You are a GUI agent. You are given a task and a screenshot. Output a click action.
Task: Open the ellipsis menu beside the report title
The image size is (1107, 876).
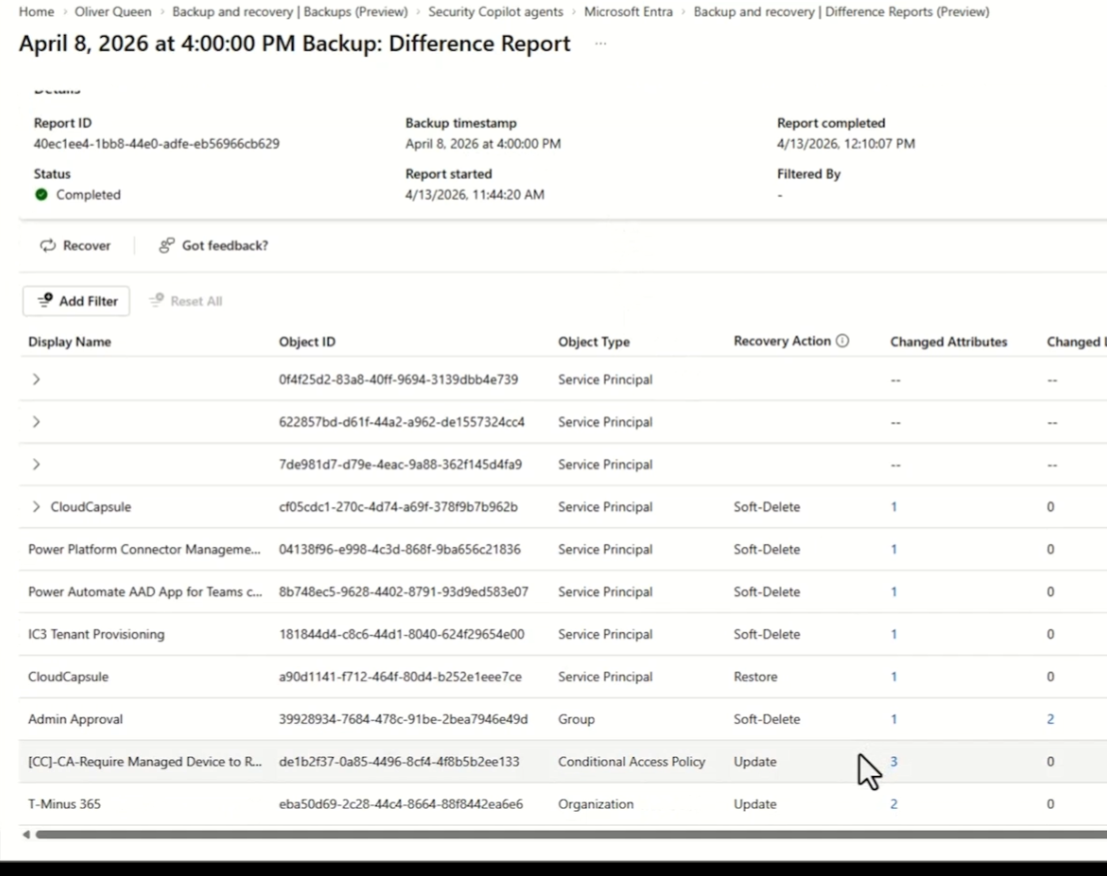click(x=600, y=44)
